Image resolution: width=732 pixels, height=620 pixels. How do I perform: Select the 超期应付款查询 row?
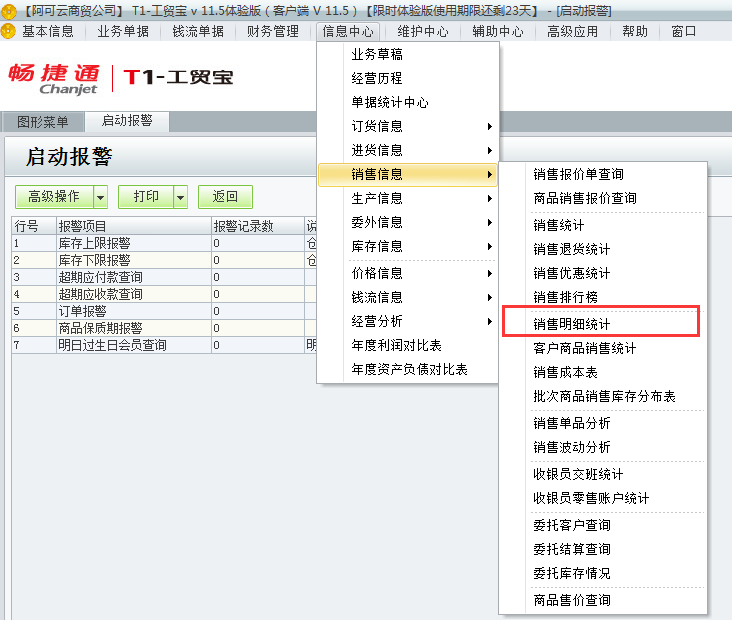164,277
